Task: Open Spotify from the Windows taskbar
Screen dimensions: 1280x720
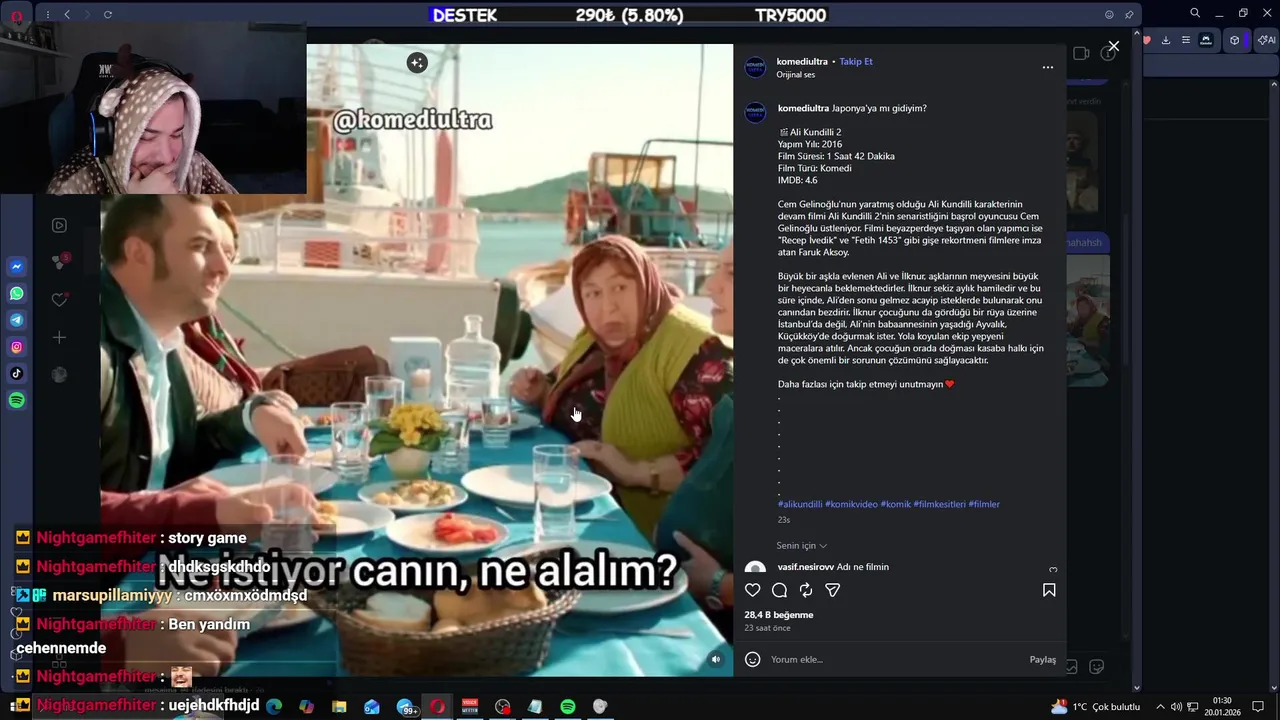Action: [x=568, y=706]
